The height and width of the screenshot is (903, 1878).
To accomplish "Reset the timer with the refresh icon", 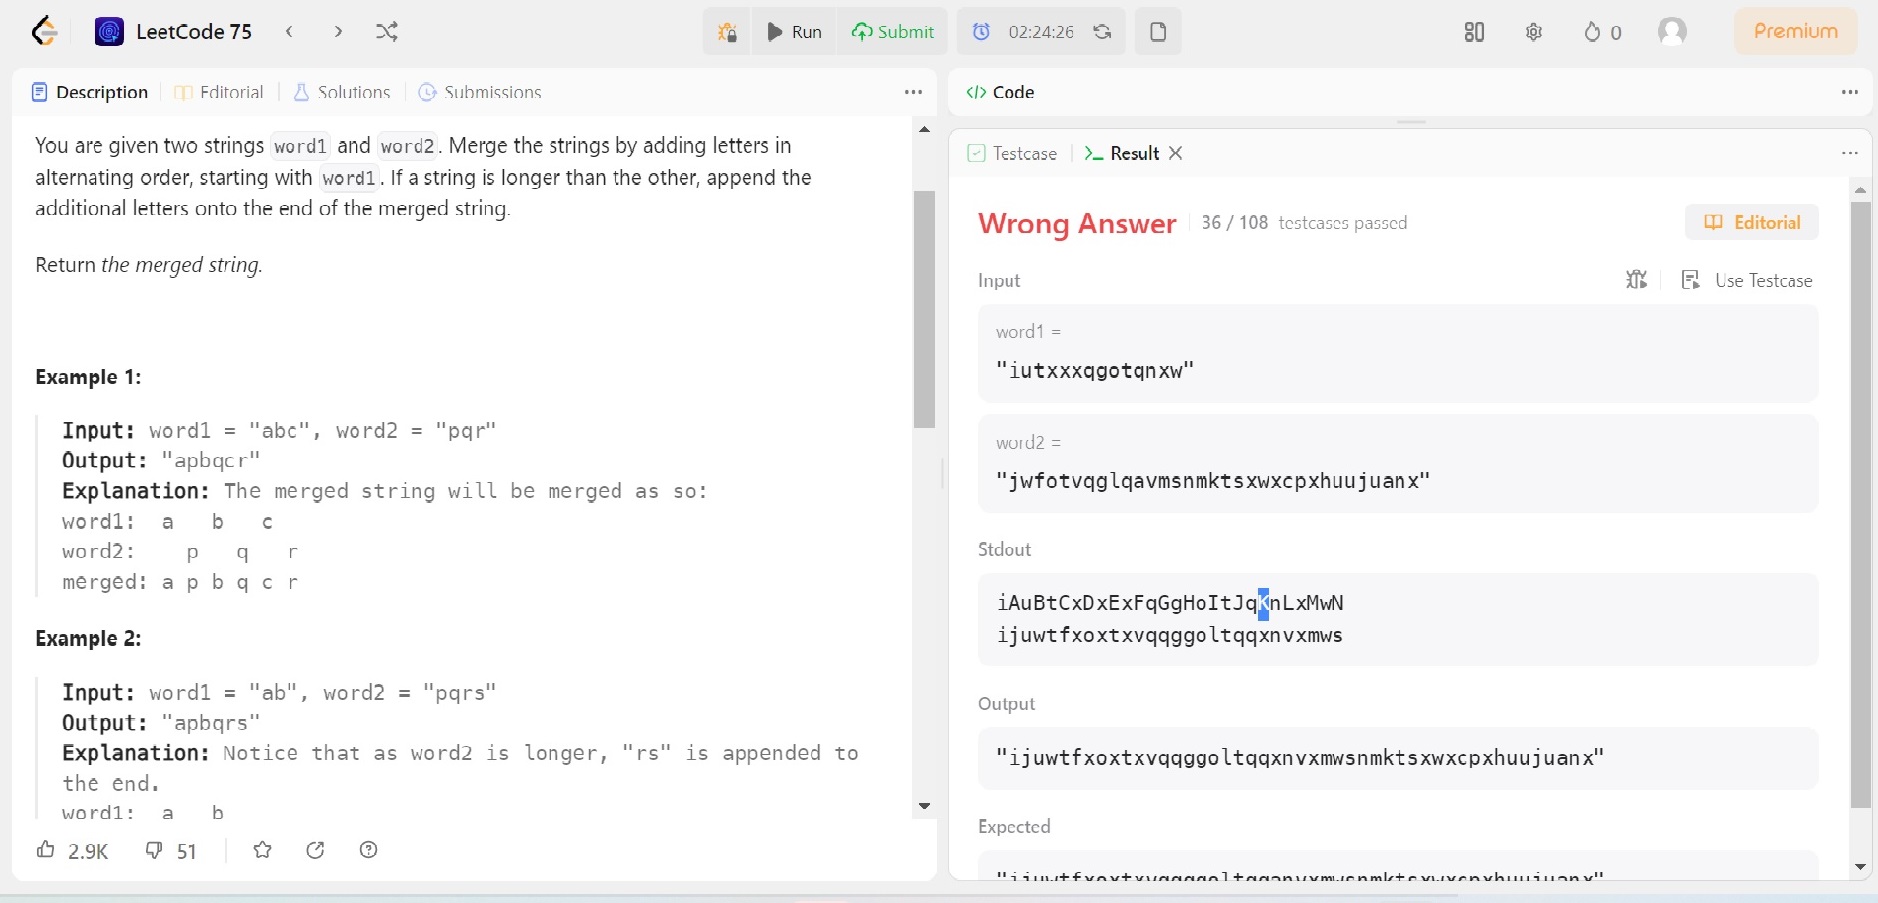I will point(1102,32).
